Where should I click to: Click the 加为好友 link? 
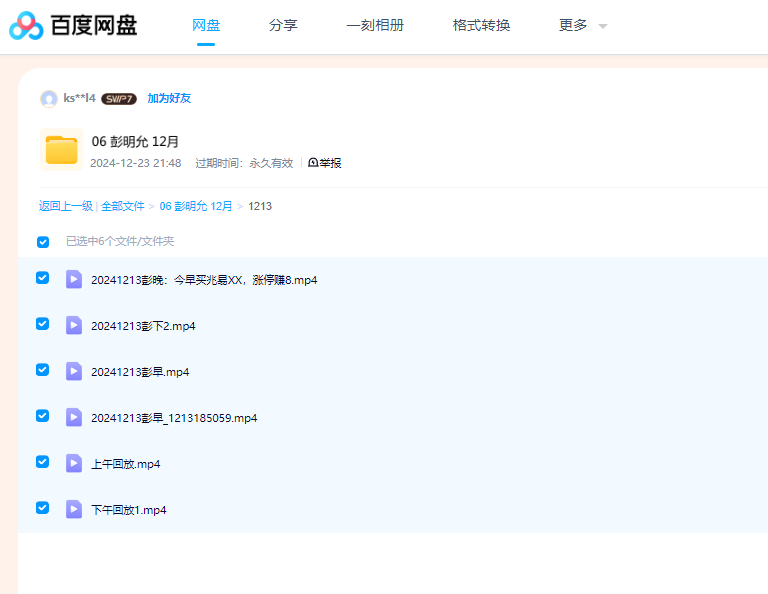pyautogui.click(x=169, y=98)
